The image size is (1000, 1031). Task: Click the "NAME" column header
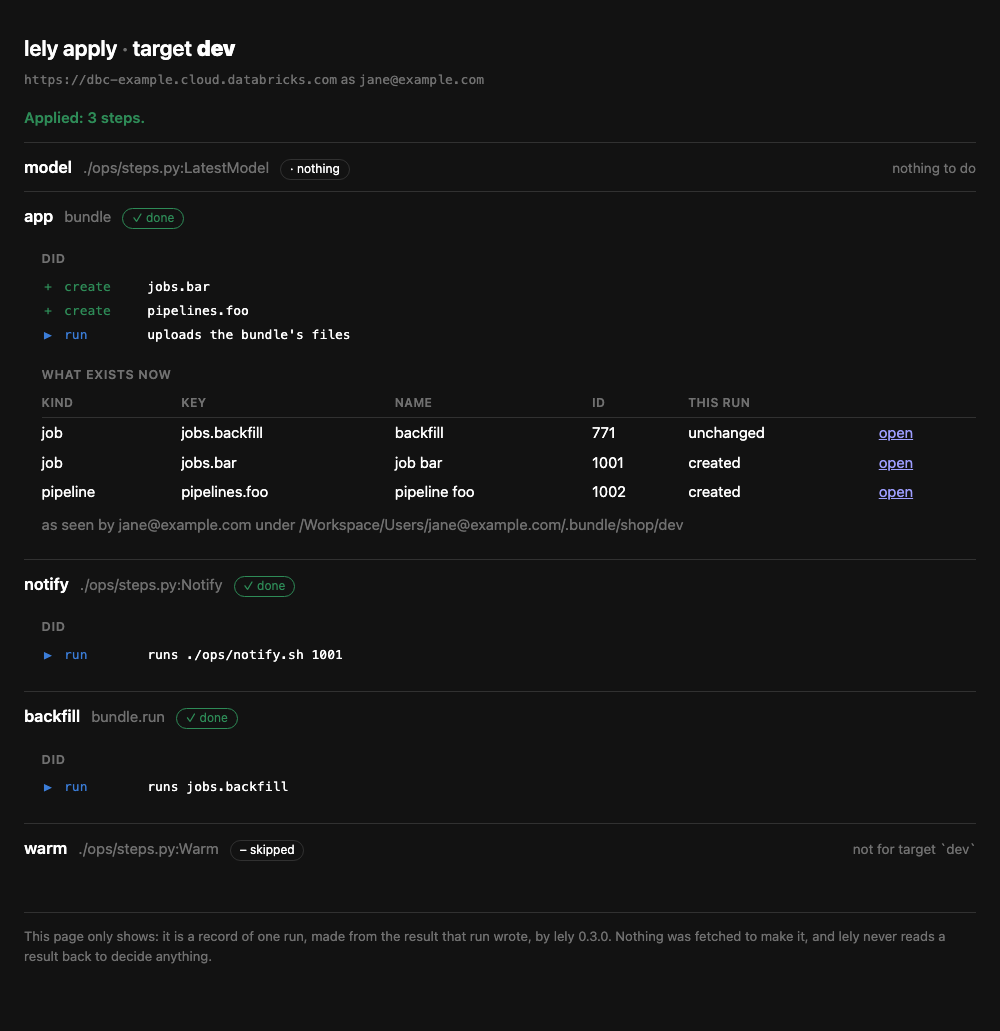(414, 402)
